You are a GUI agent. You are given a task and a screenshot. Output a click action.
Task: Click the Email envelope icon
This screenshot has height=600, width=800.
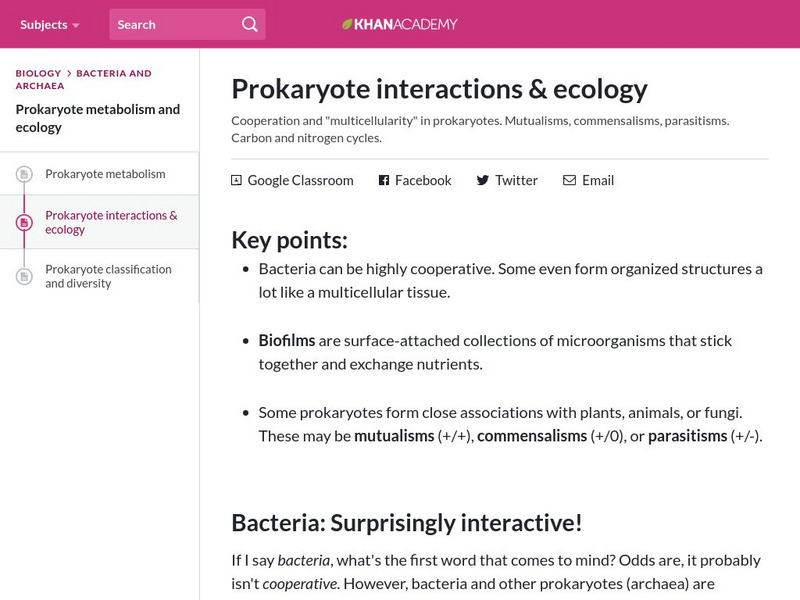click(x=569, y=181)
